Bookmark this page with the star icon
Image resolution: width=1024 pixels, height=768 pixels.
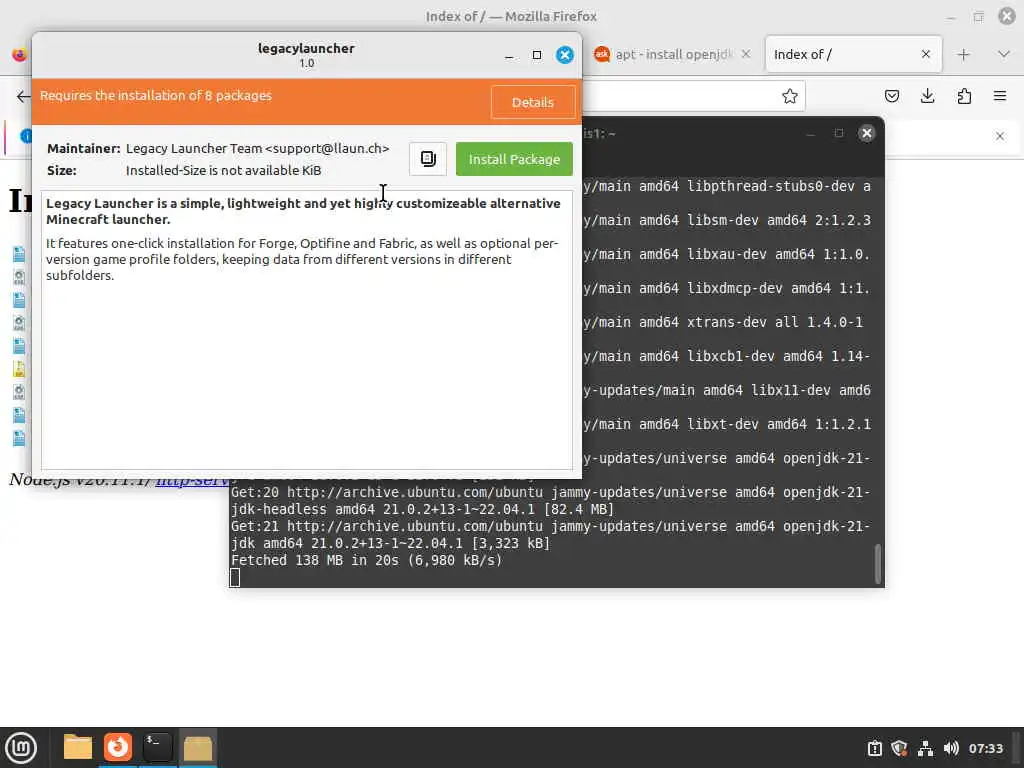tap(790, 97)
